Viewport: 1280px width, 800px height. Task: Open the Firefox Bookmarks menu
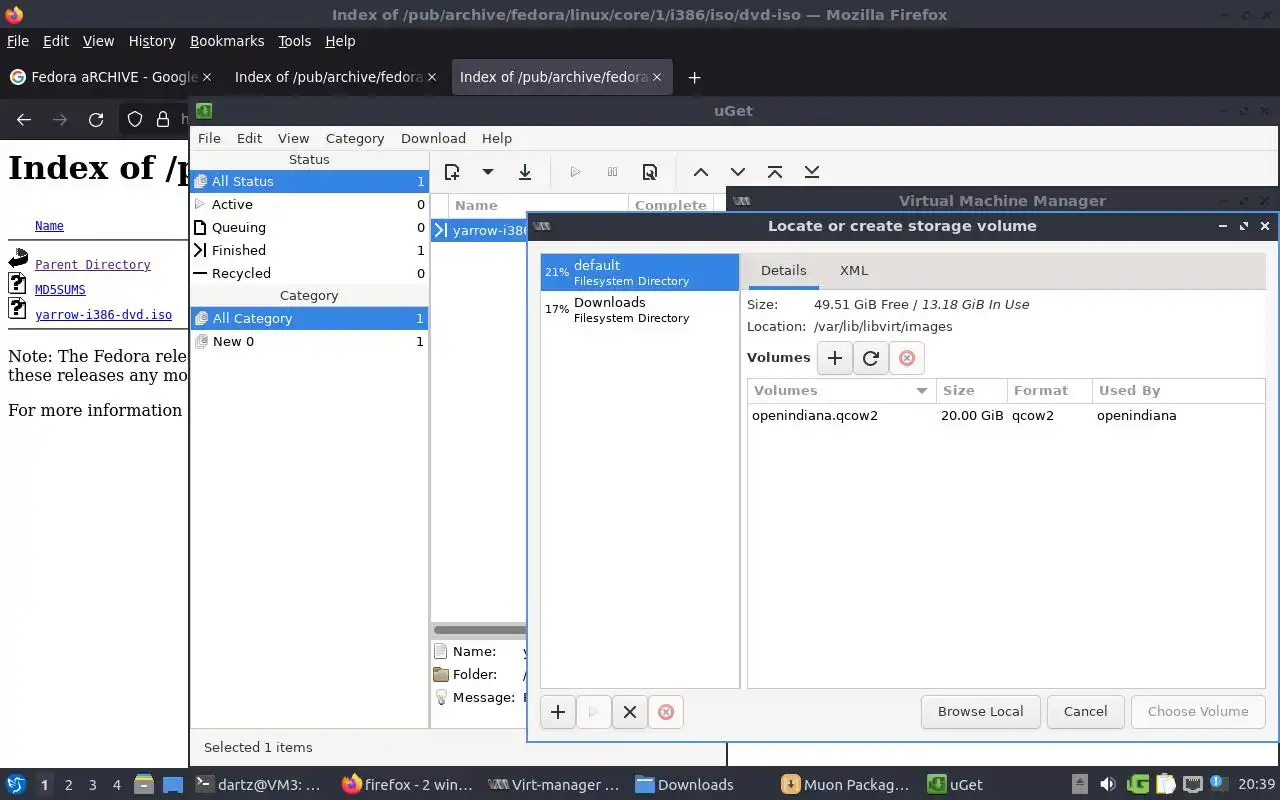point(227,41)
